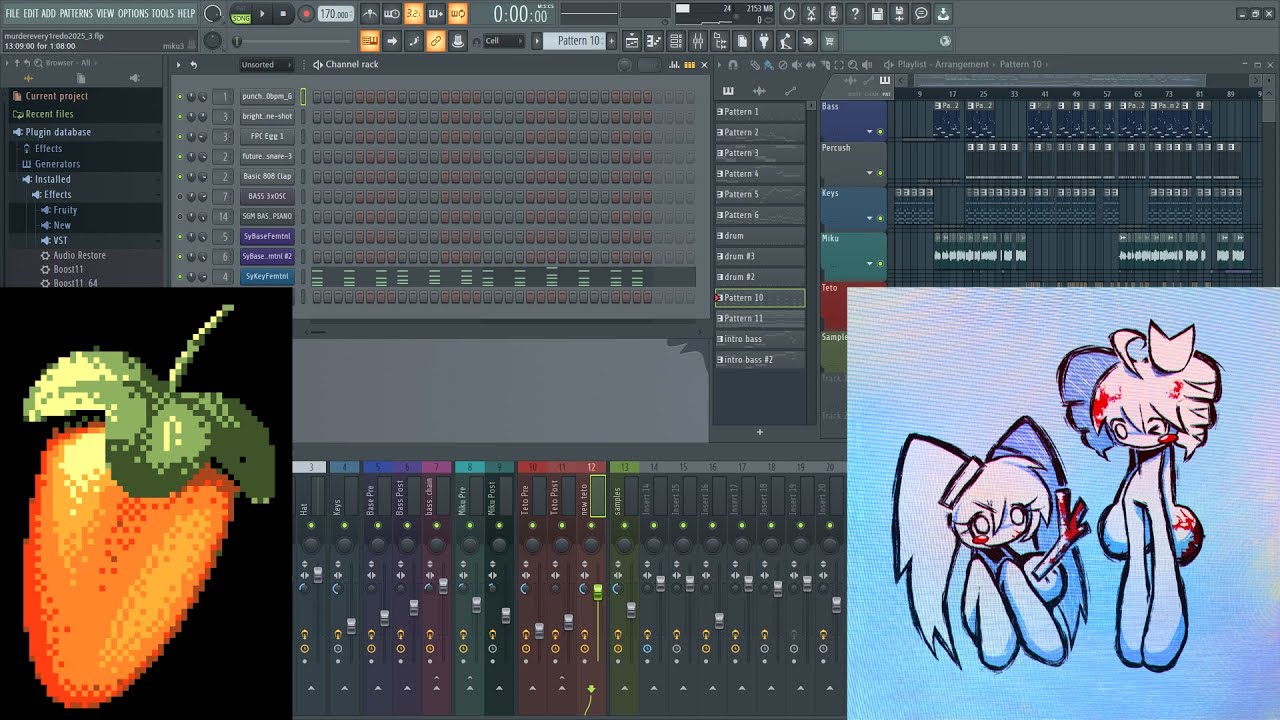Open the Unsorted channel filter dropdown
This screenshot has width=1280, height=720.
(x=266, y=65)
